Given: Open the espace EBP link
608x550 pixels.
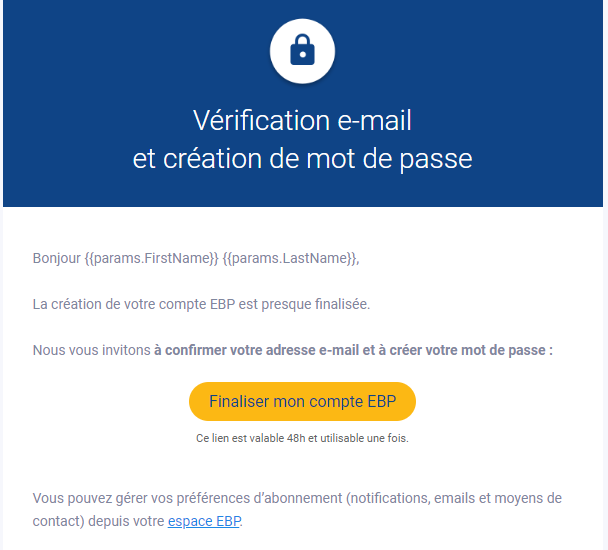Looking at the screenshot, I should click(204, 521).
